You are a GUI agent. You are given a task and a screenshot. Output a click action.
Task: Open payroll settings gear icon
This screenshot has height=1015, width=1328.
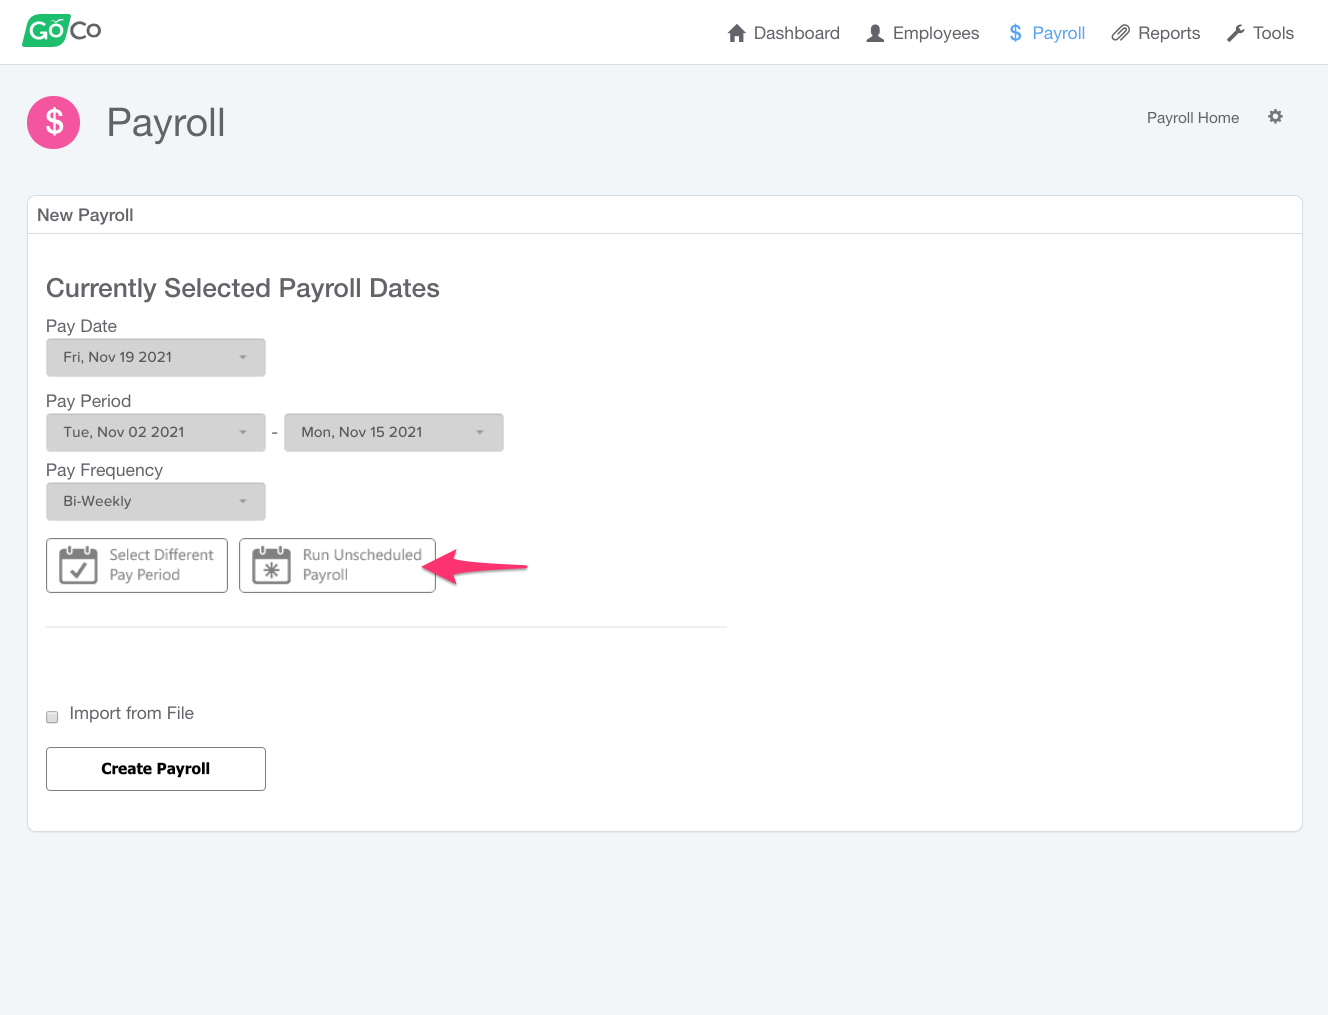pyautogui.click(x=1275, y=117)
